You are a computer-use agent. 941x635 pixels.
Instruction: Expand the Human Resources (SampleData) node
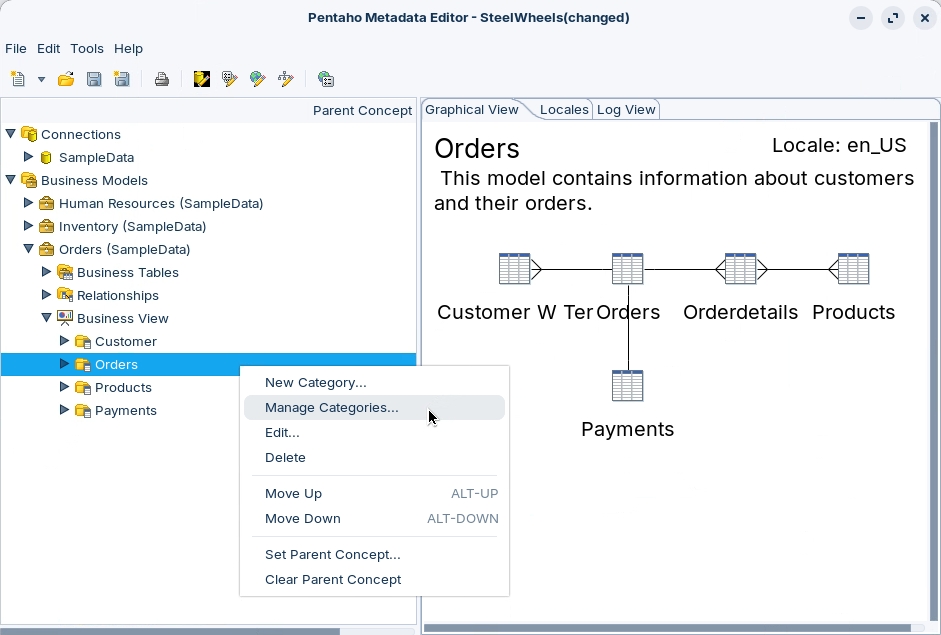tap(29, 203)
